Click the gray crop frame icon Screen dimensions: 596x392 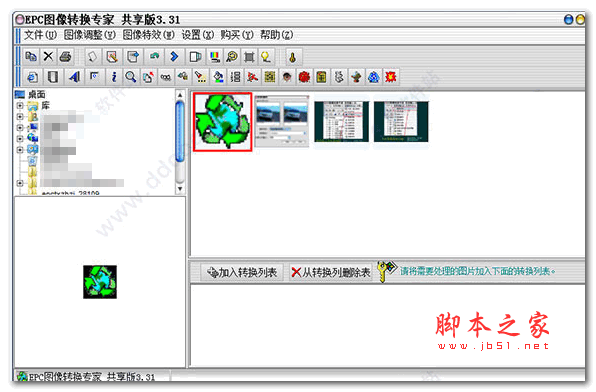coord(249,57)
